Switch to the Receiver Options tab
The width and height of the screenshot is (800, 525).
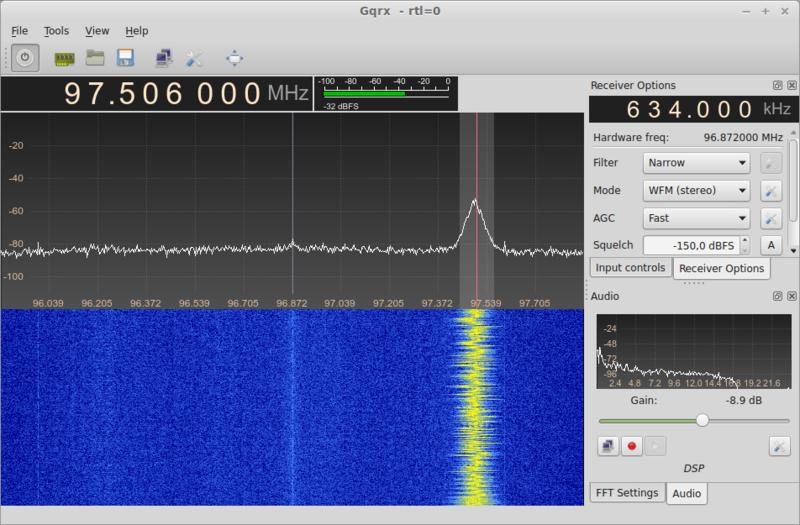(x=721, y=268)
